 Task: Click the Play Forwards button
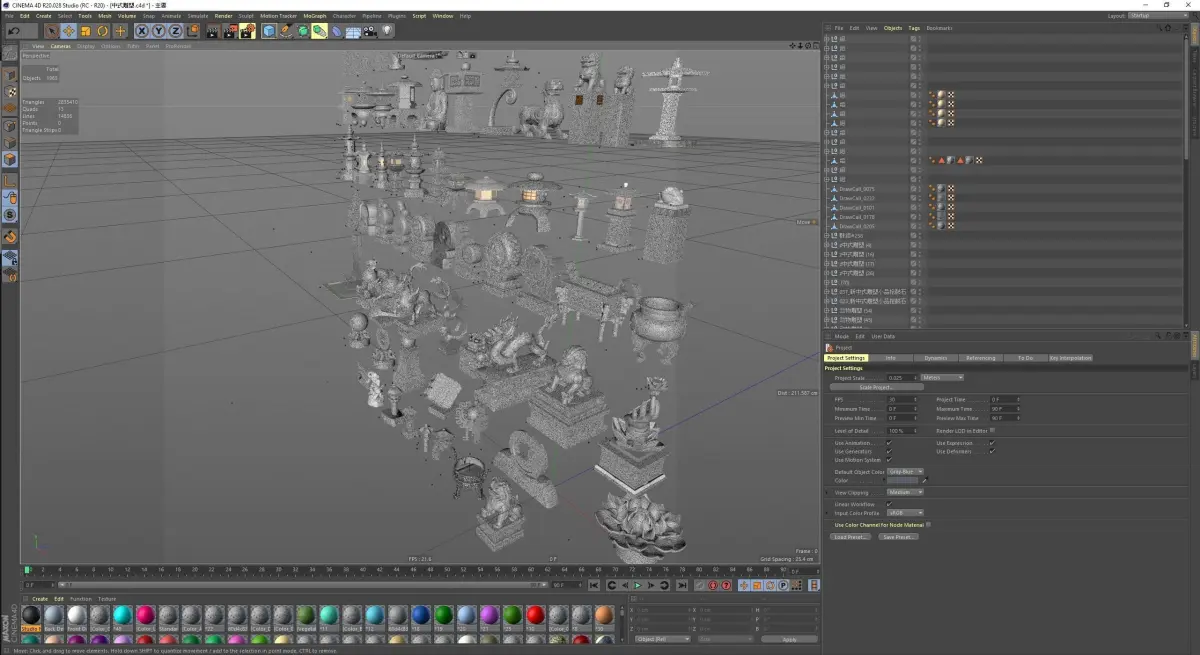click(637, 585)
